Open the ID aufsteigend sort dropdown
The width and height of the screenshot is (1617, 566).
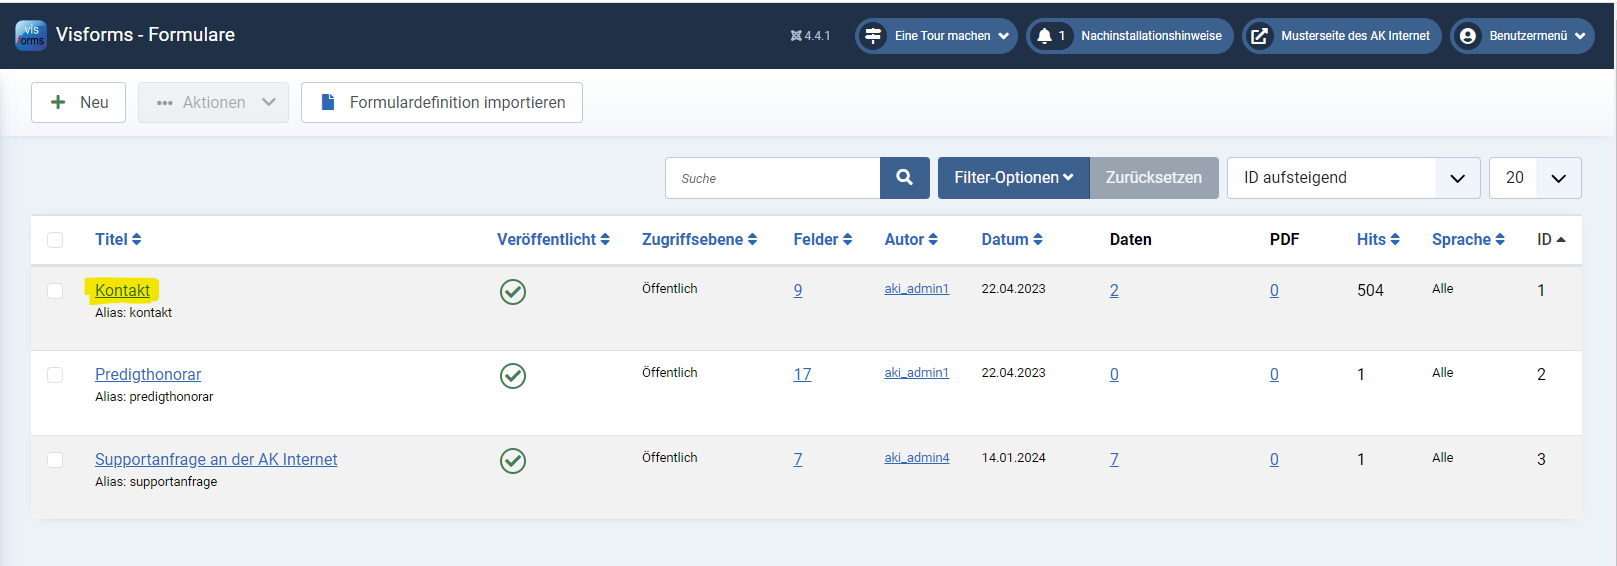click(x=1352, y=178)
